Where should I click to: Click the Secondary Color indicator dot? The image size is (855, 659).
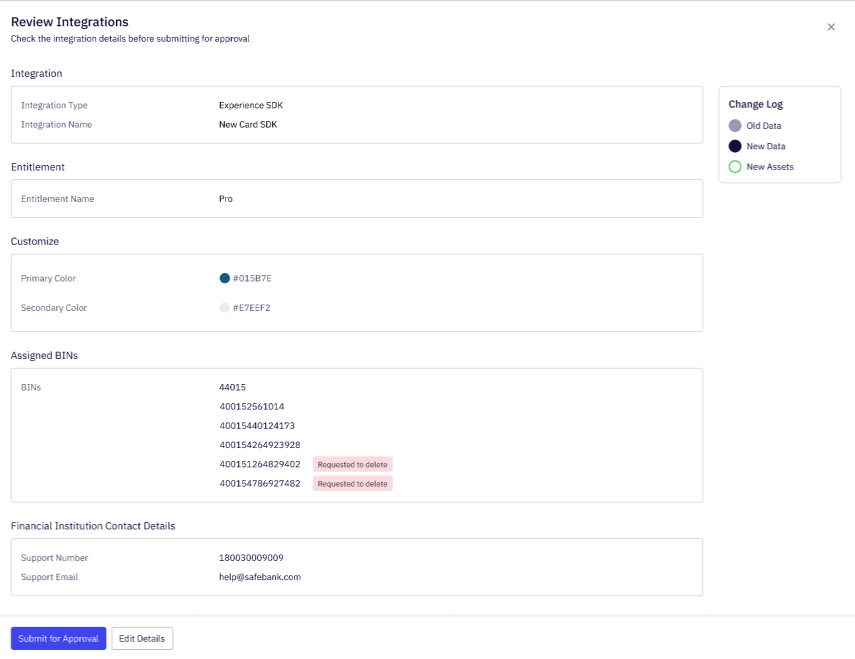pyautogui.click(x=223, y=308)
